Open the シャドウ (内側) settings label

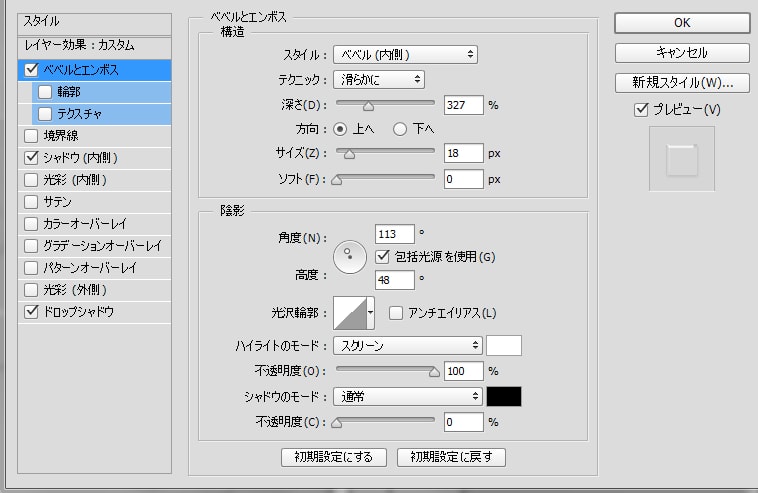[x=81, y=158]
